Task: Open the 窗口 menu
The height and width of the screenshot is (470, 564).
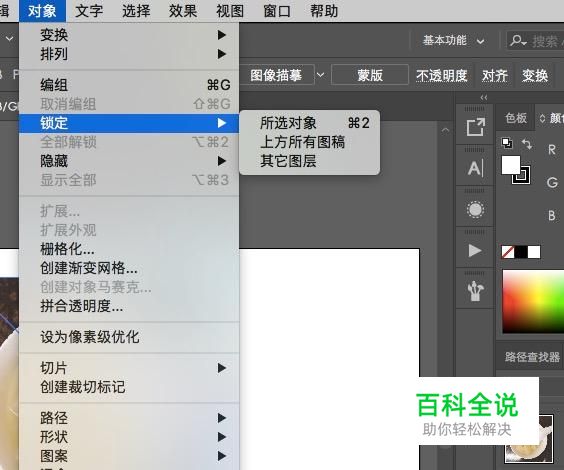Action: pyautogui.click(x=277, y=11)
